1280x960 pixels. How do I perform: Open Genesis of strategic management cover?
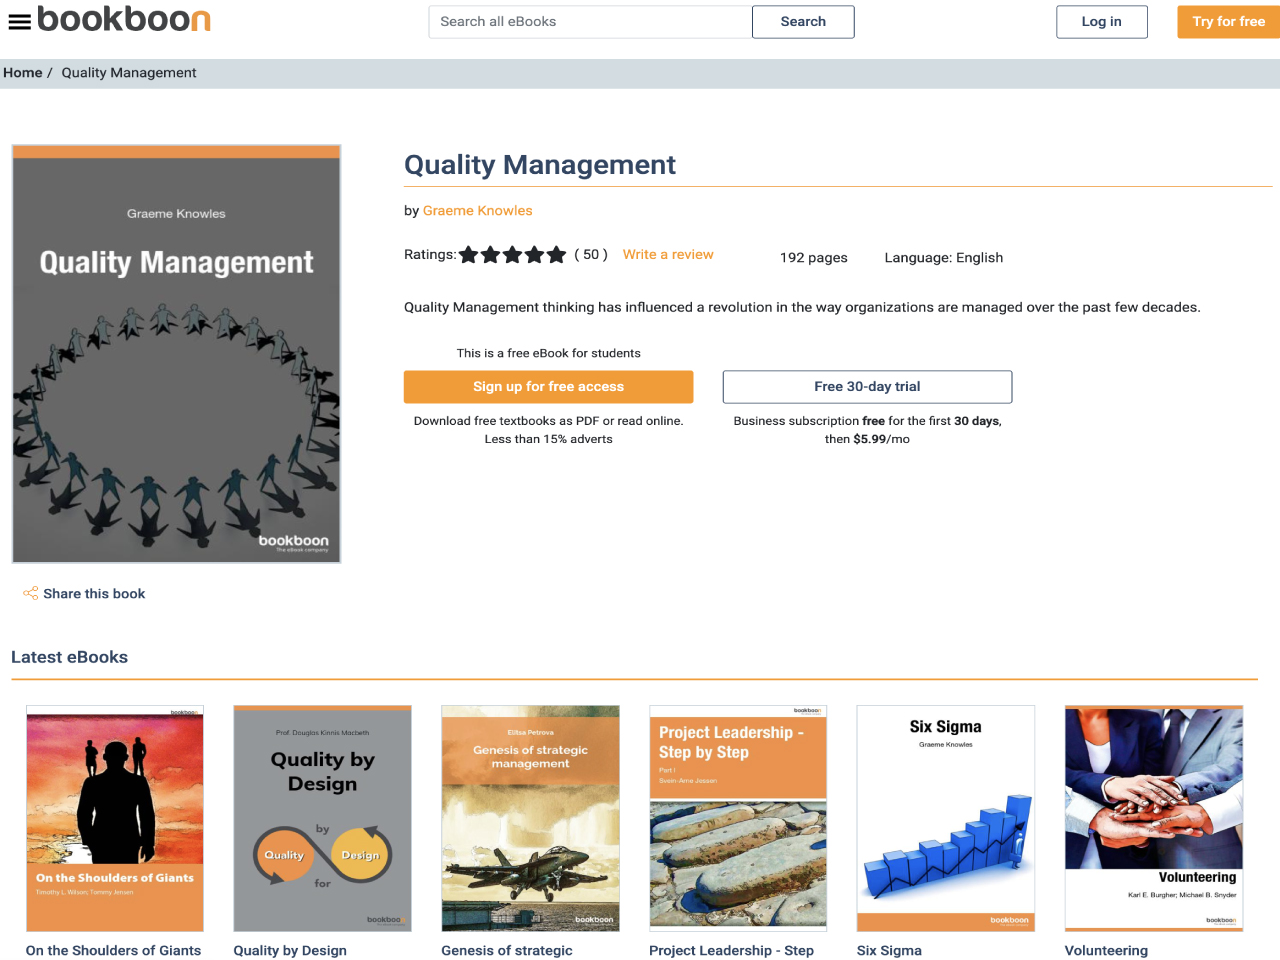point(530,818)
